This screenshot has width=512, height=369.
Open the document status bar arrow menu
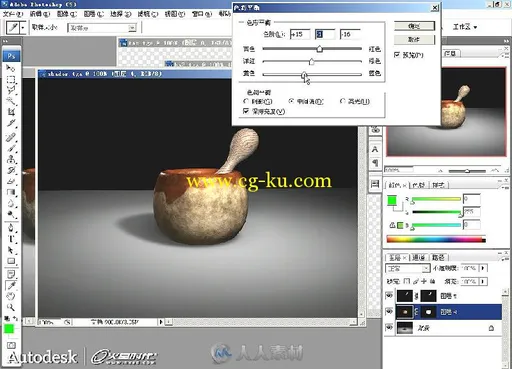click(x=161, y=322)
